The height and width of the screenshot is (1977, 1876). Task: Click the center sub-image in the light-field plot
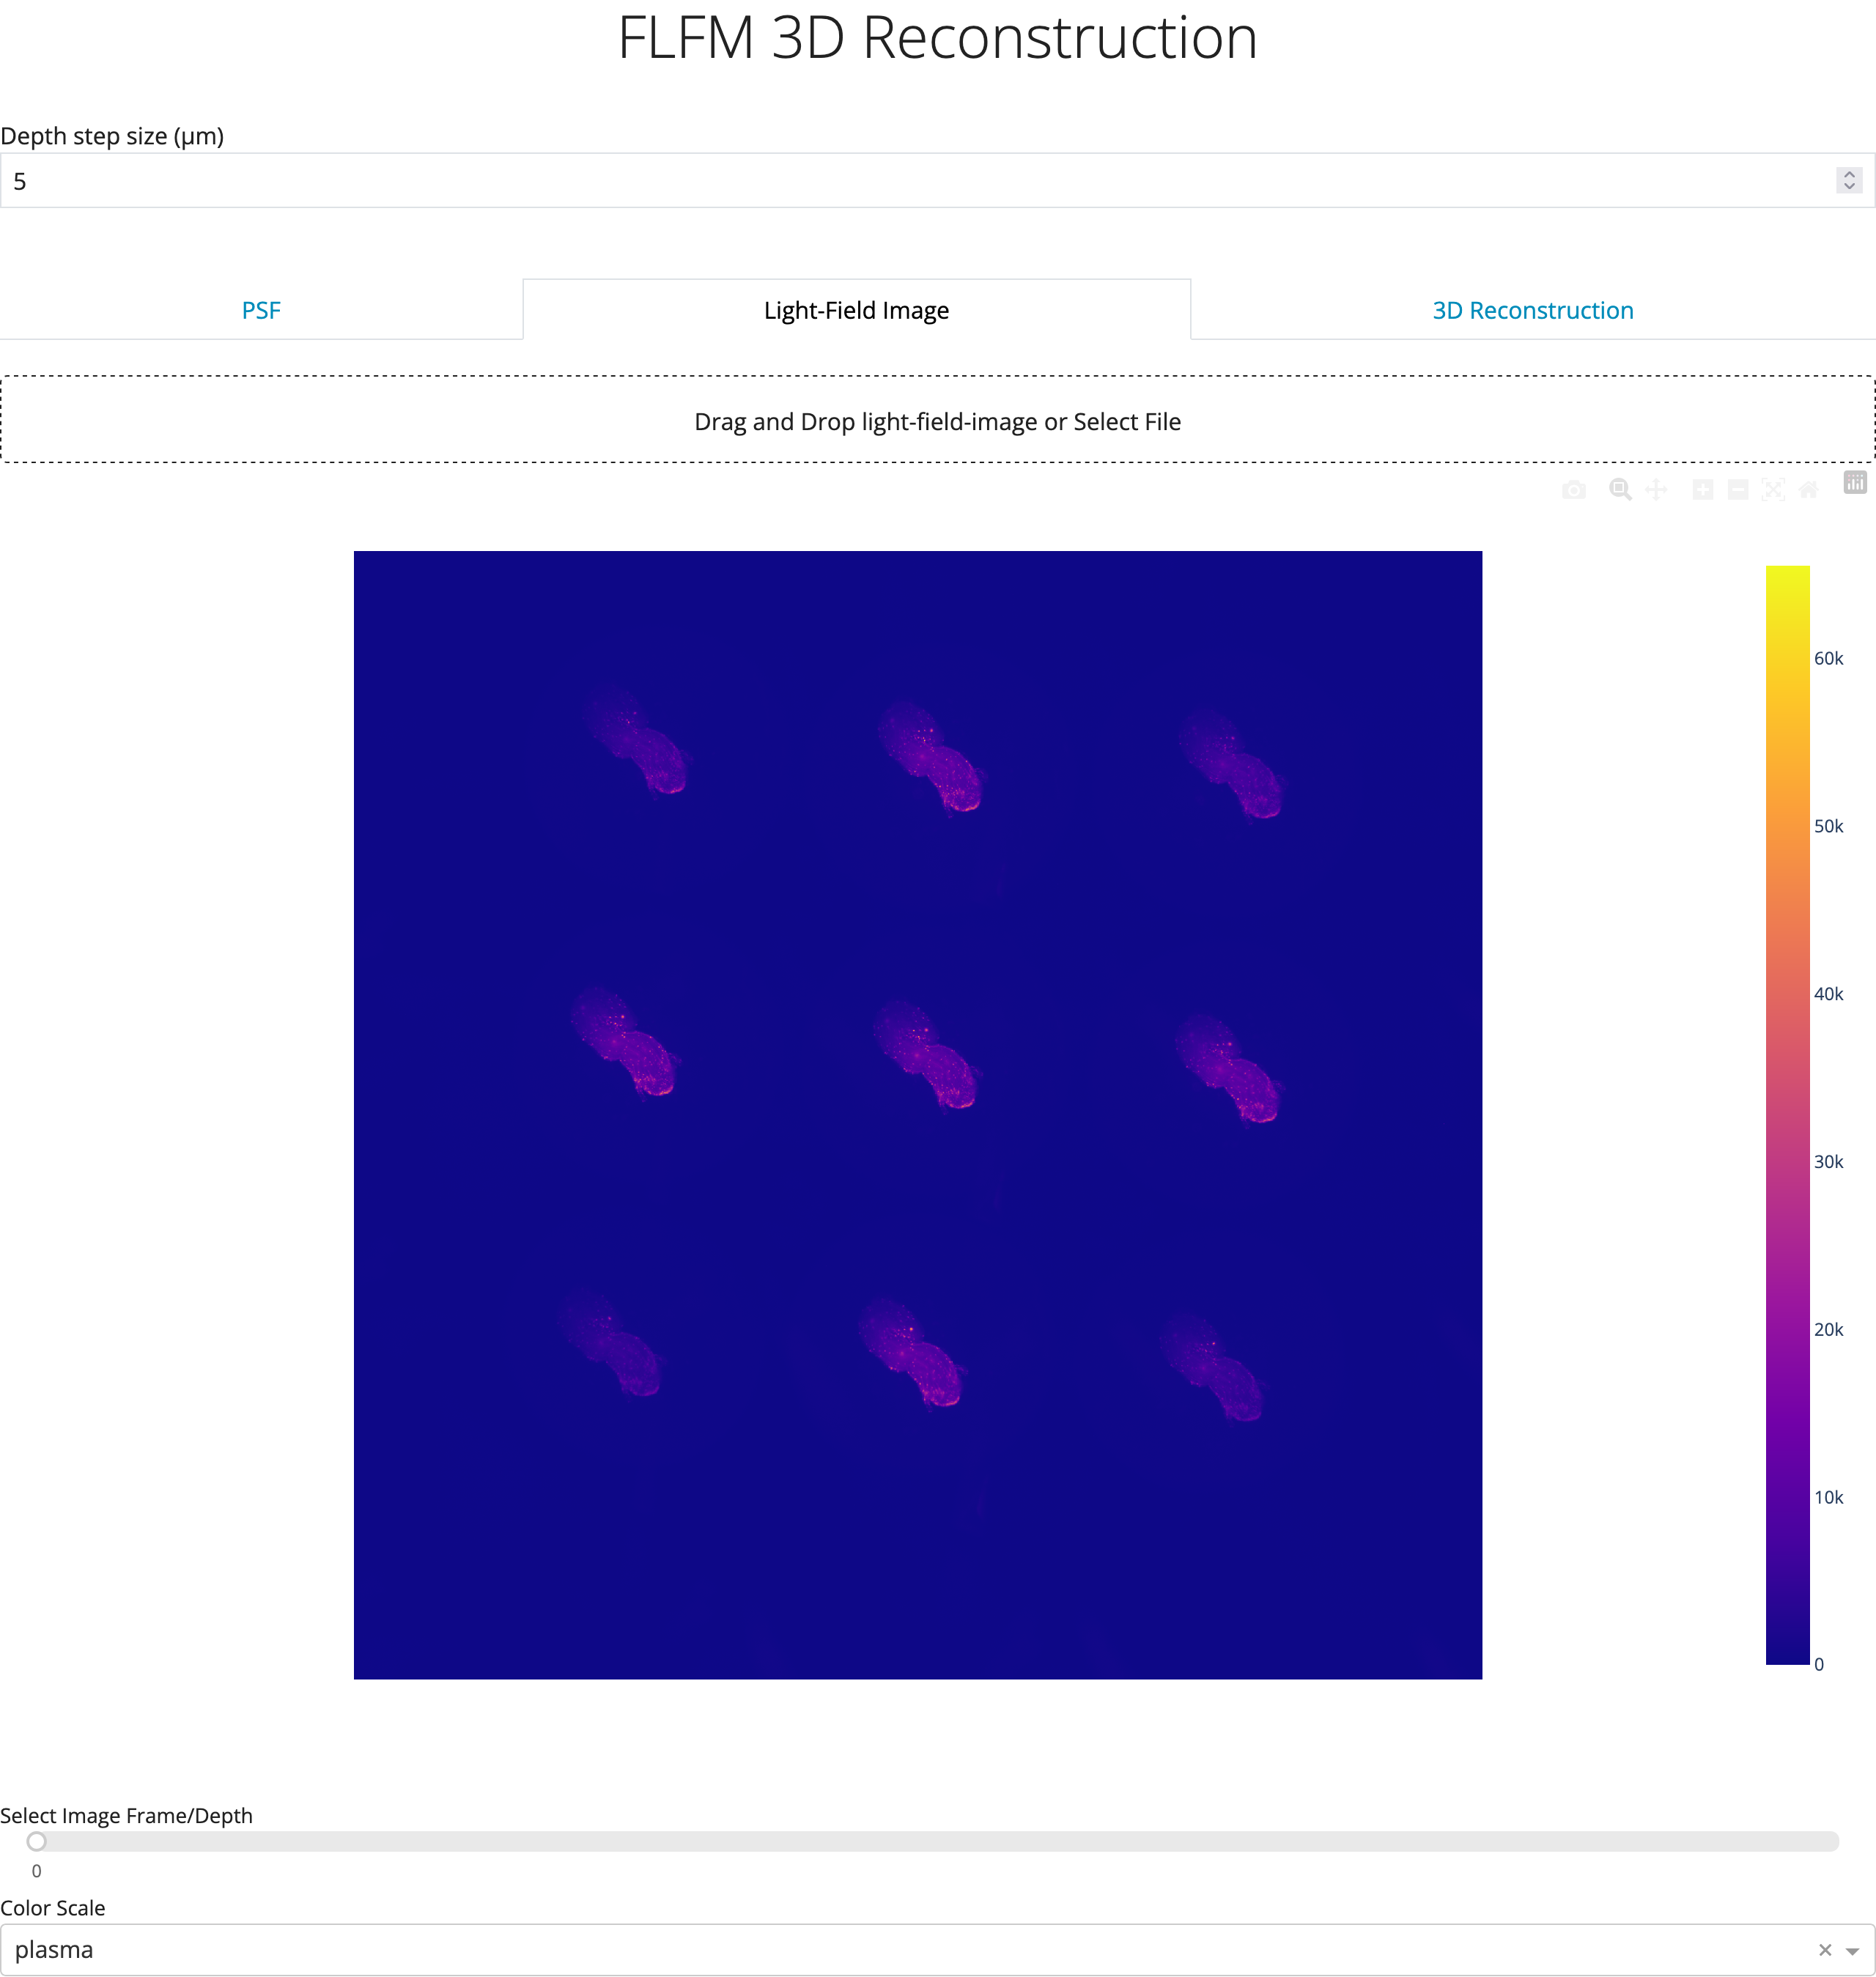926,1054
